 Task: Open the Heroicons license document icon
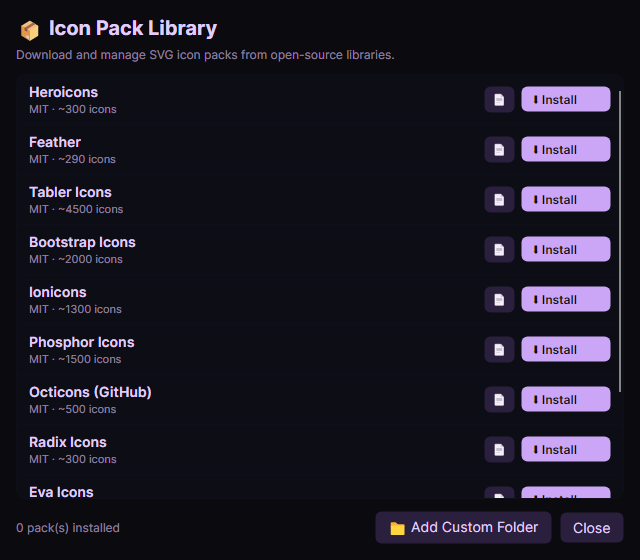click(499, 100)
